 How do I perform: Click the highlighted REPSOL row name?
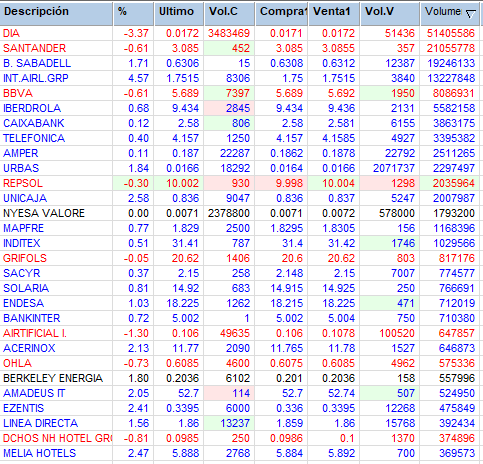[x=23, y=183]
